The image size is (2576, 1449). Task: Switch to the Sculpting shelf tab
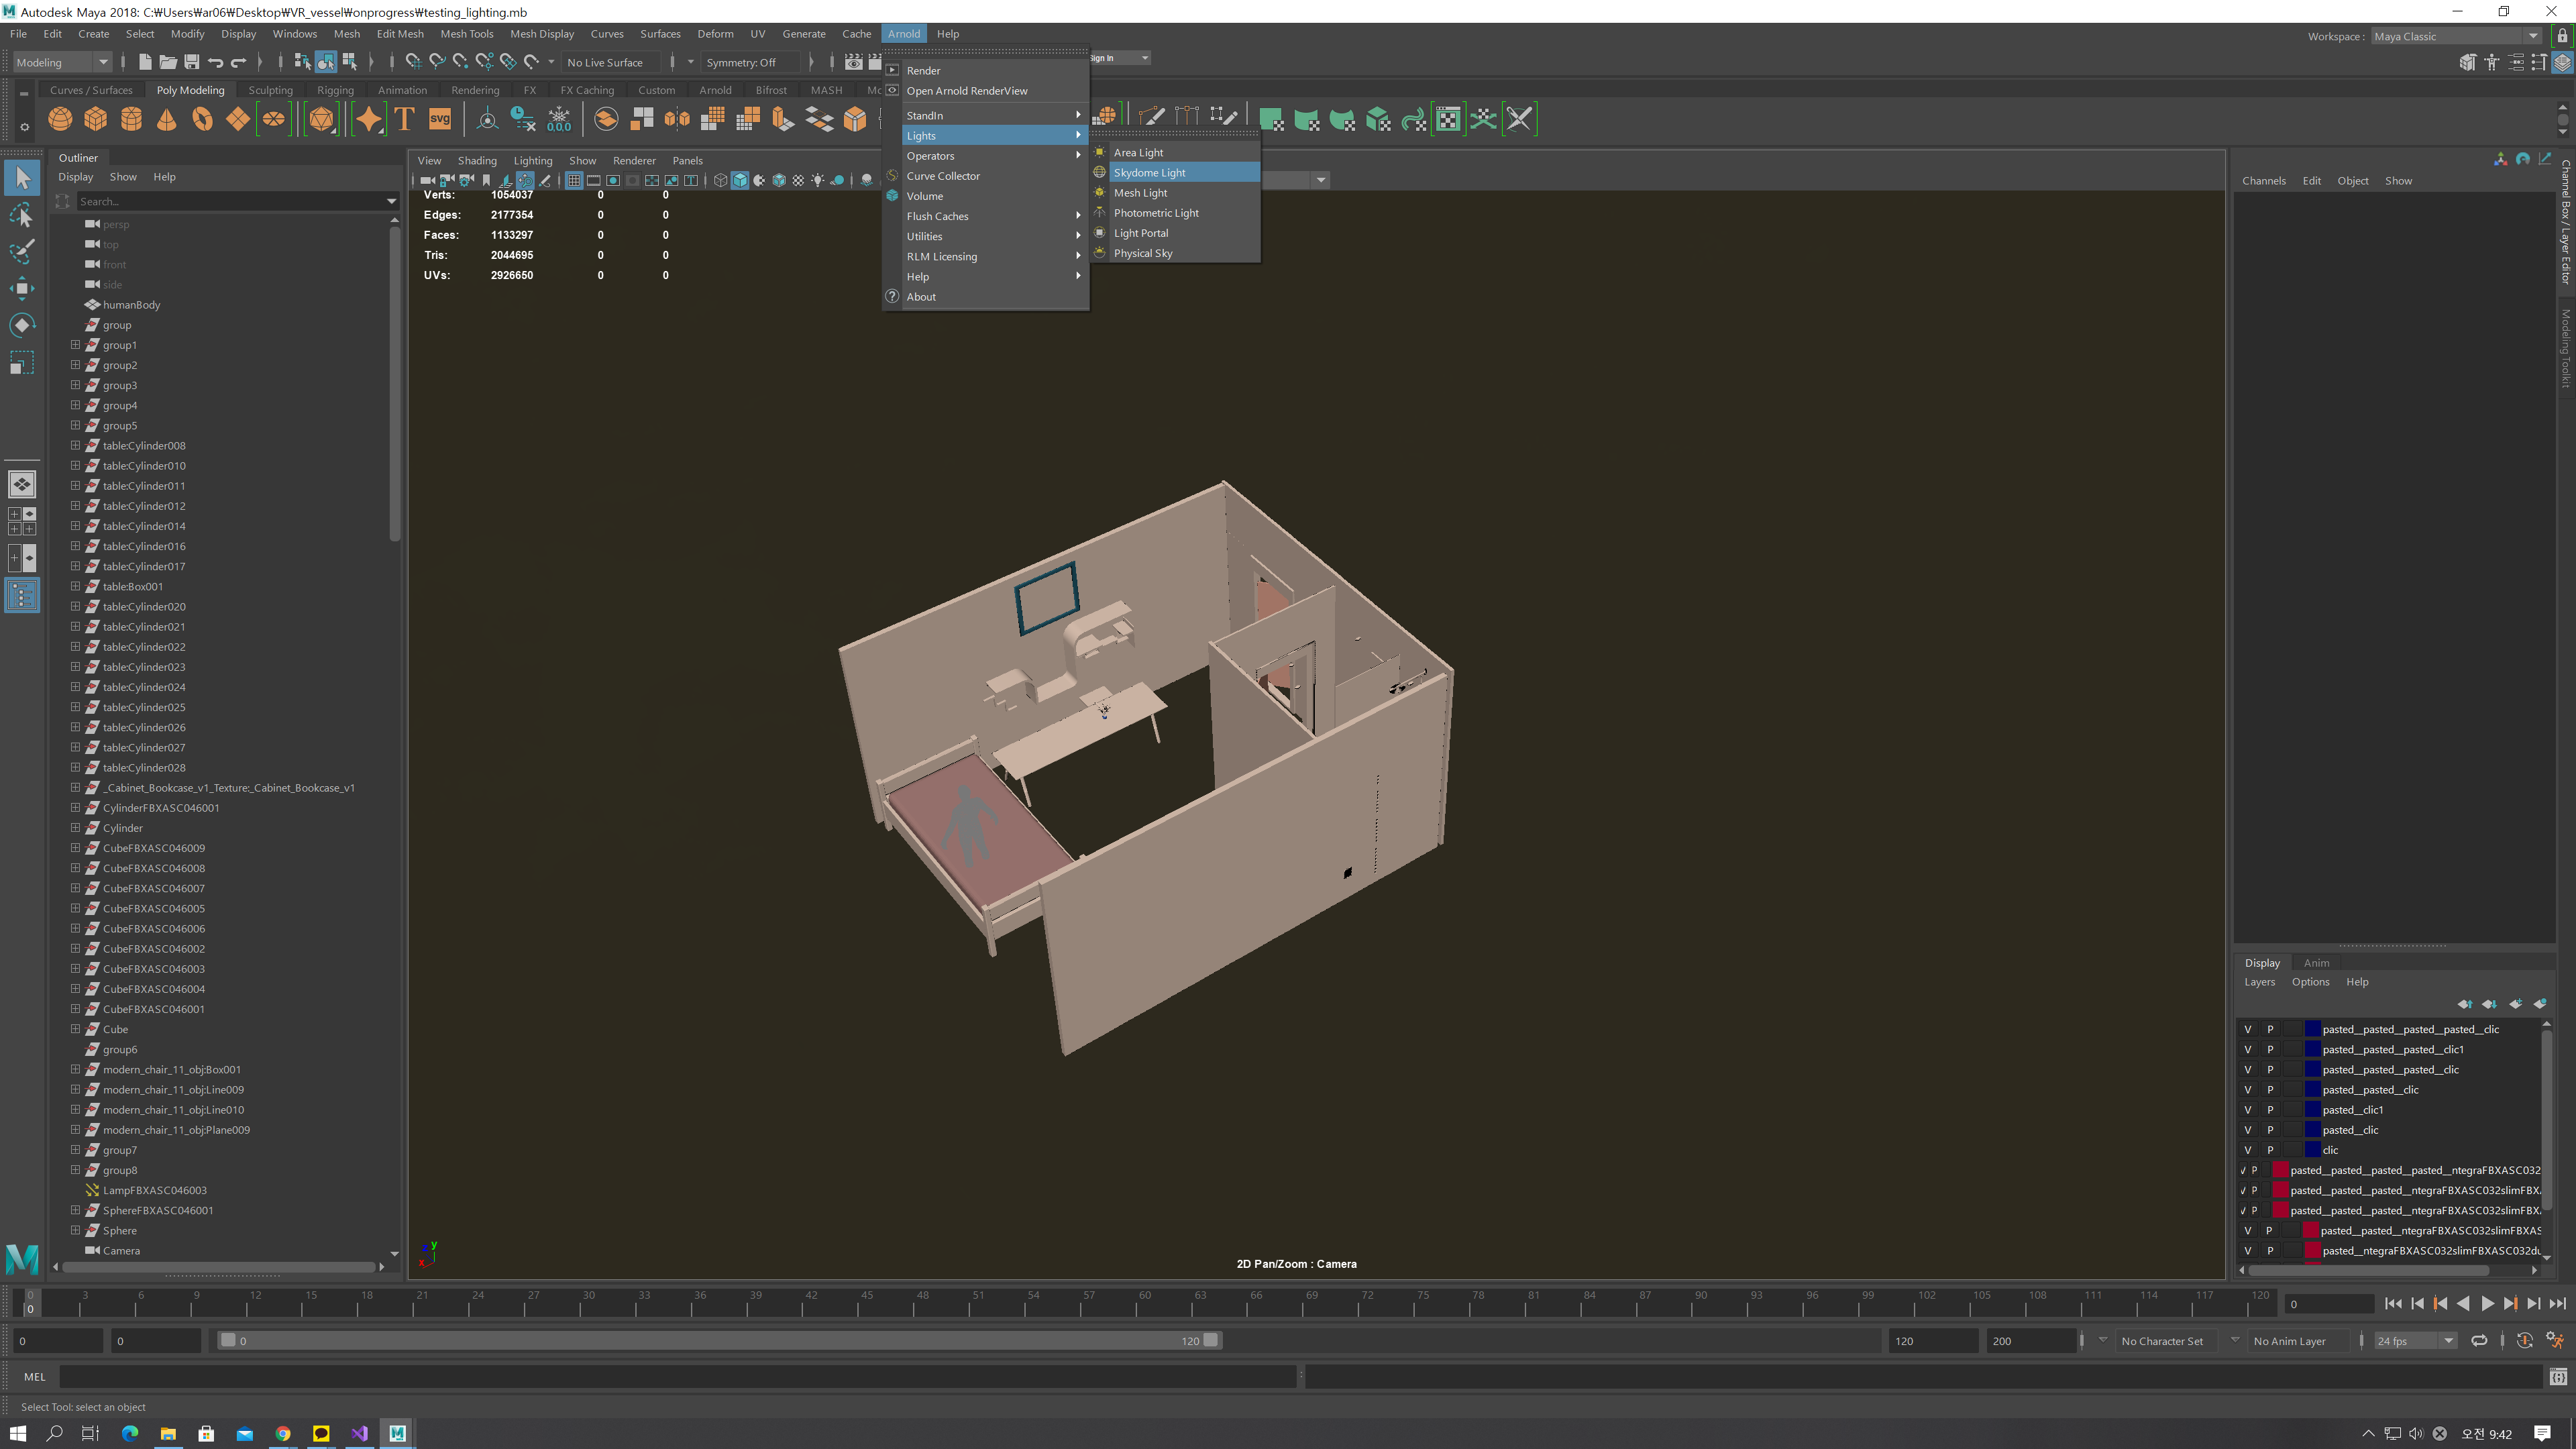click(x=270, y=89)
